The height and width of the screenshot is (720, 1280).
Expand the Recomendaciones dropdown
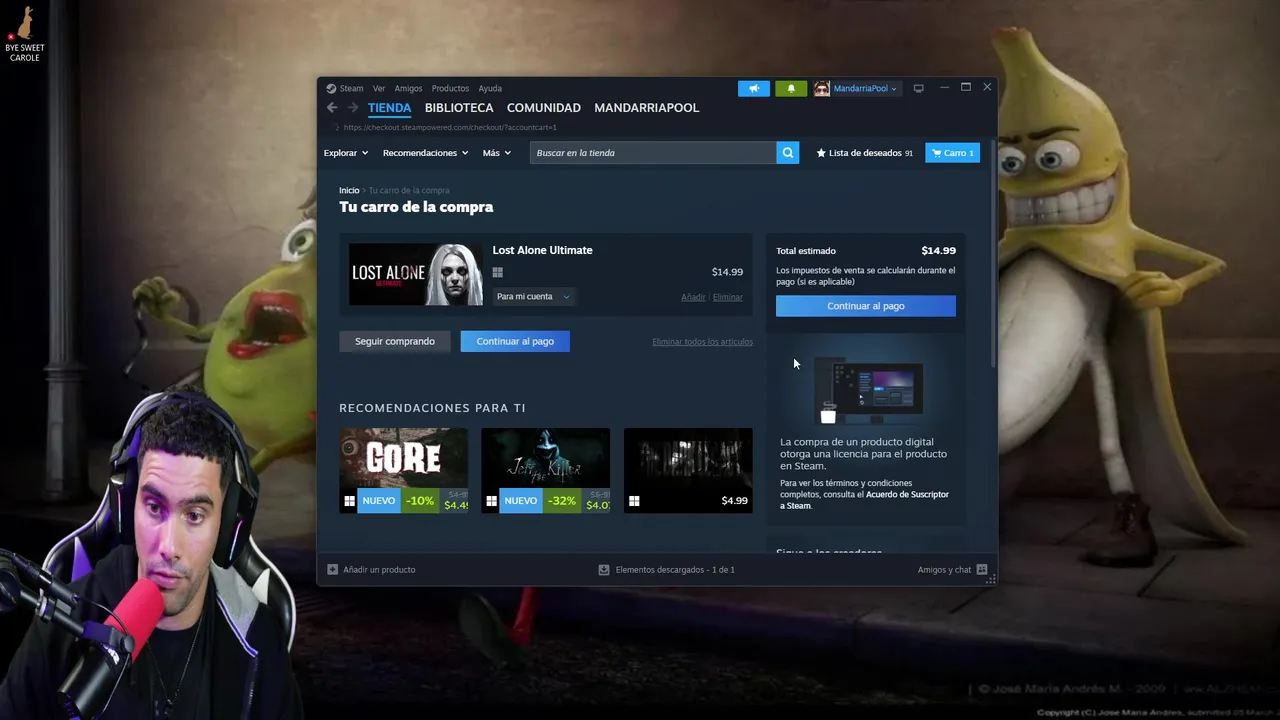click(425, 153)
